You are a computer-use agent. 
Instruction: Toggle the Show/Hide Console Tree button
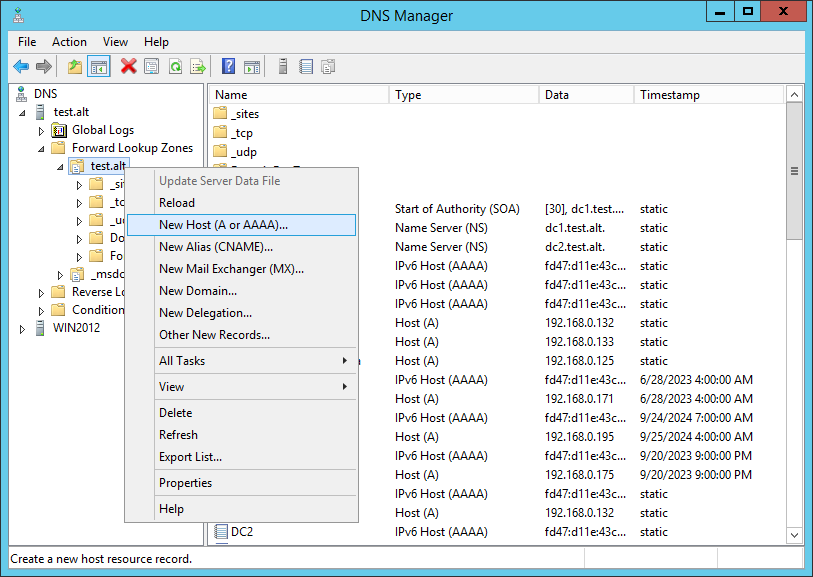pos(99,67)
